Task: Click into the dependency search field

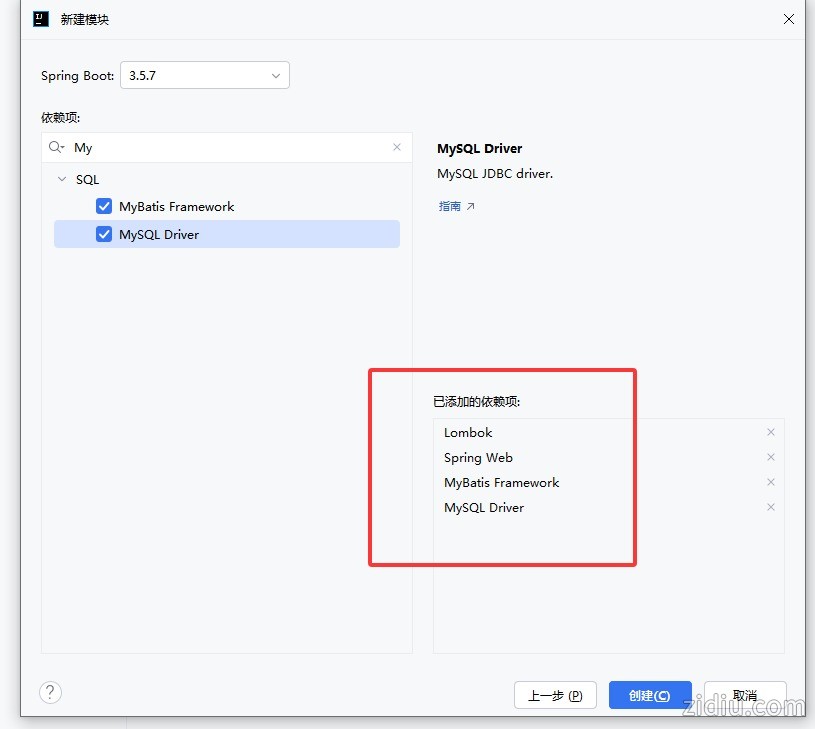Action: 230,147
